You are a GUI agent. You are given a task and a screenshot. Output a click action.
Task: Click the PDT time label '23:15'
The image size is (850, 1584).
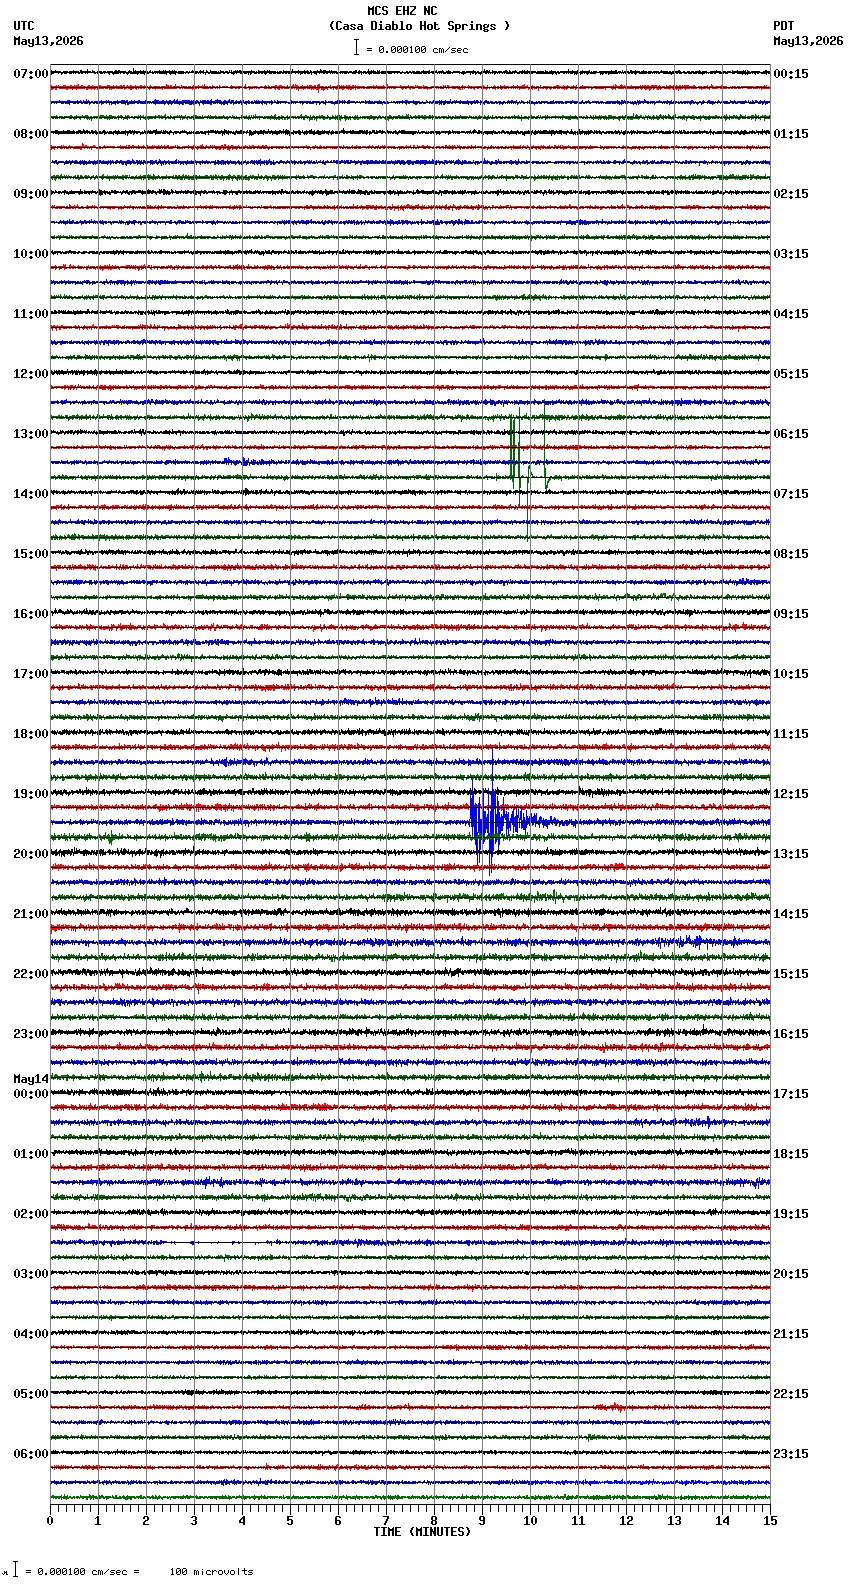[x=791, y=1454]
